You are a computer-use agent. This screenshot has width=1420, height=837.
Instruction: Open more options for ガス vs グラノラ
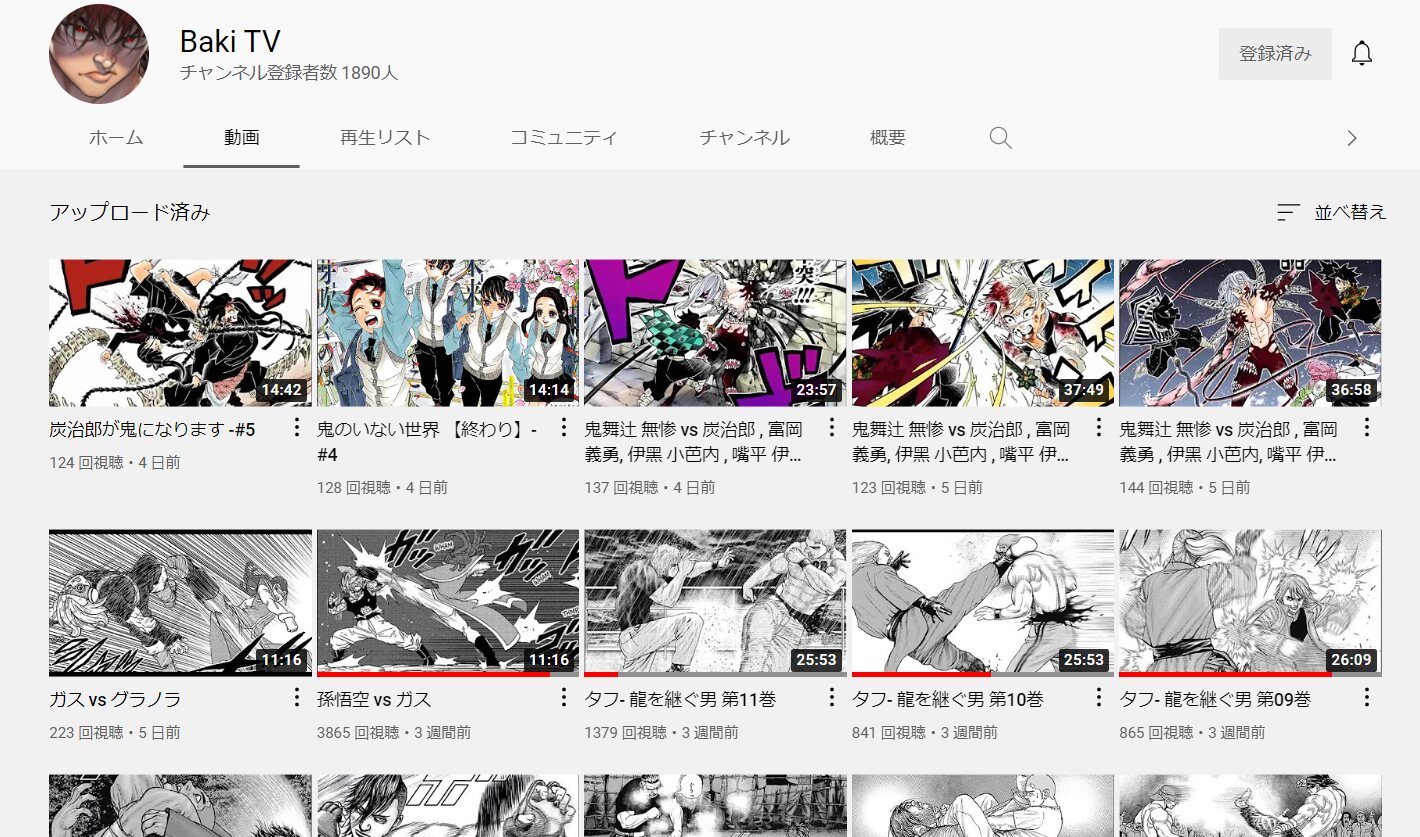tap(296, 697)
